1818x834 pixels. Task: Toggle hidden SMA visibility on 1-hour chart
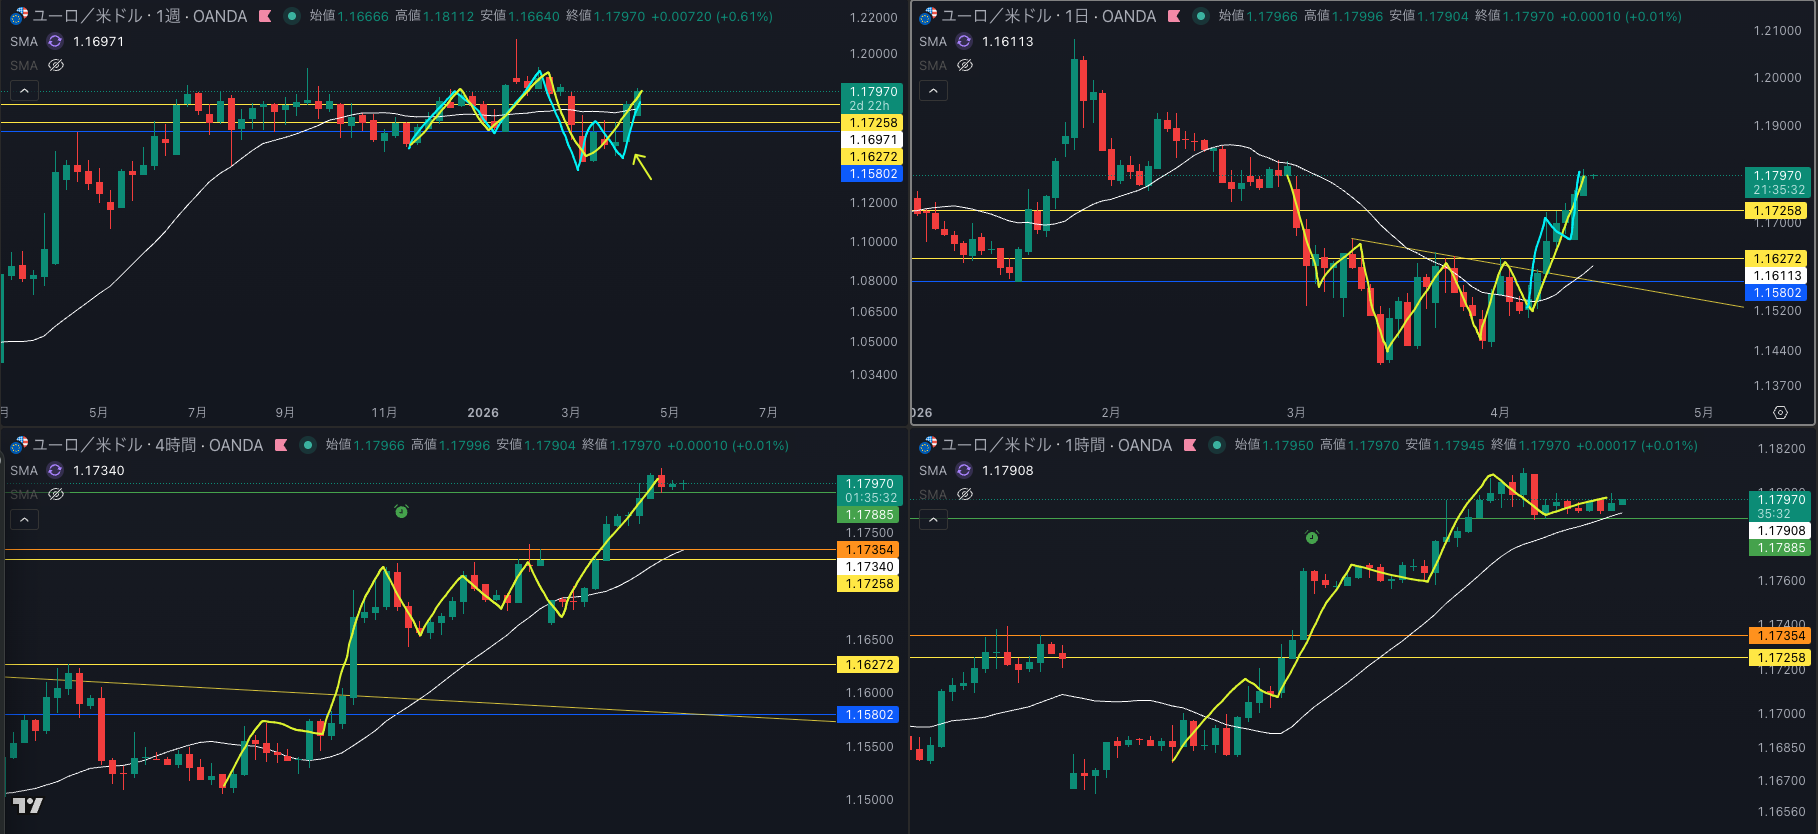pyautogui.click(x=965, y=494)
